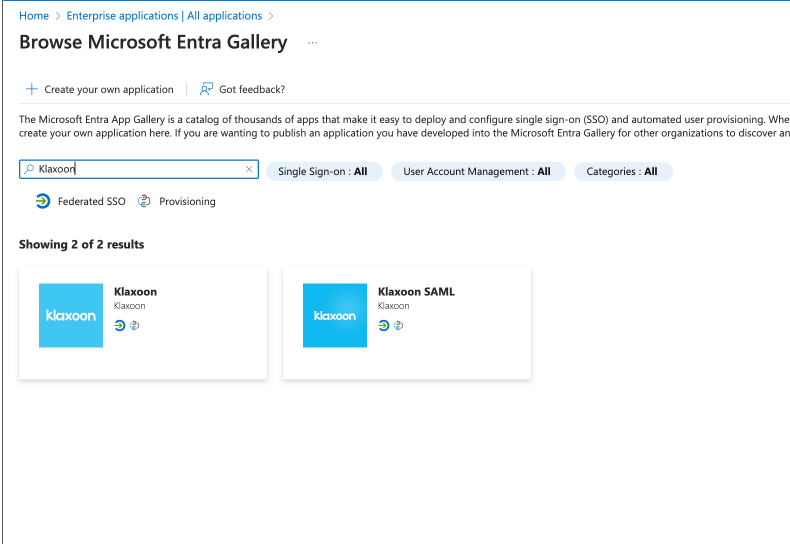Expand the Categories filter
790x544 pixels.
[x=622, y=172]
